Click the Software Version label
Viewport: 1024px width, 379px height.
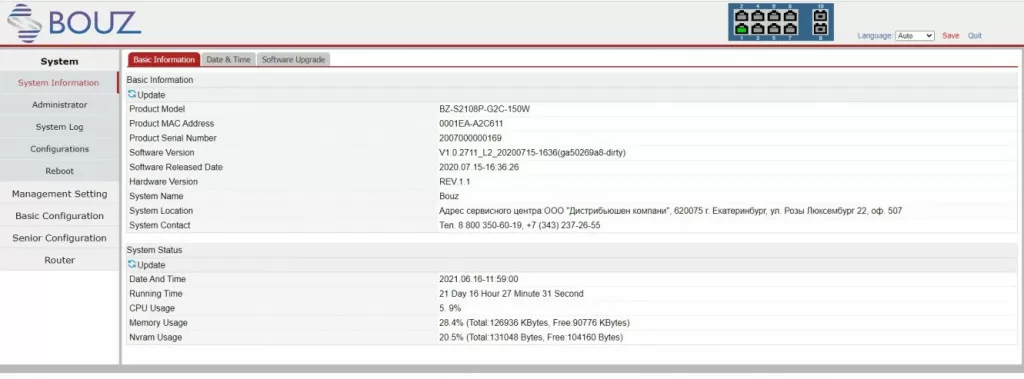tap(161, 152)
